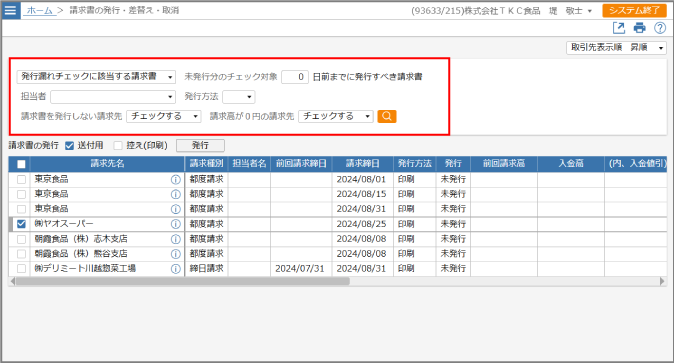Toggle the 送付用 checkbox
The image size is (674, 363).
(69, 146)
